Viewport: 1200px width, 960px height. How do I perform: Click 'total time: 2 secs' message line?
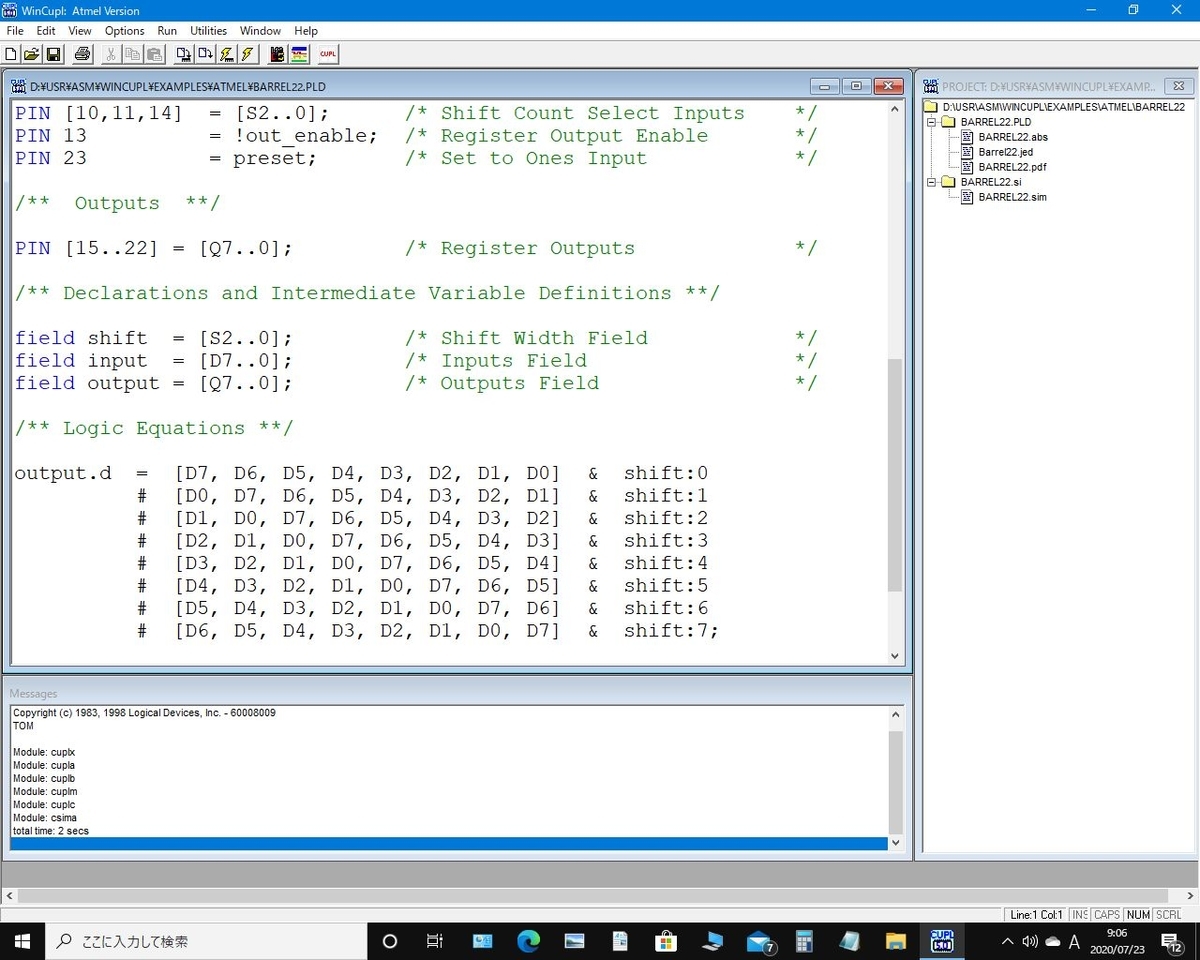click(51, 831)
